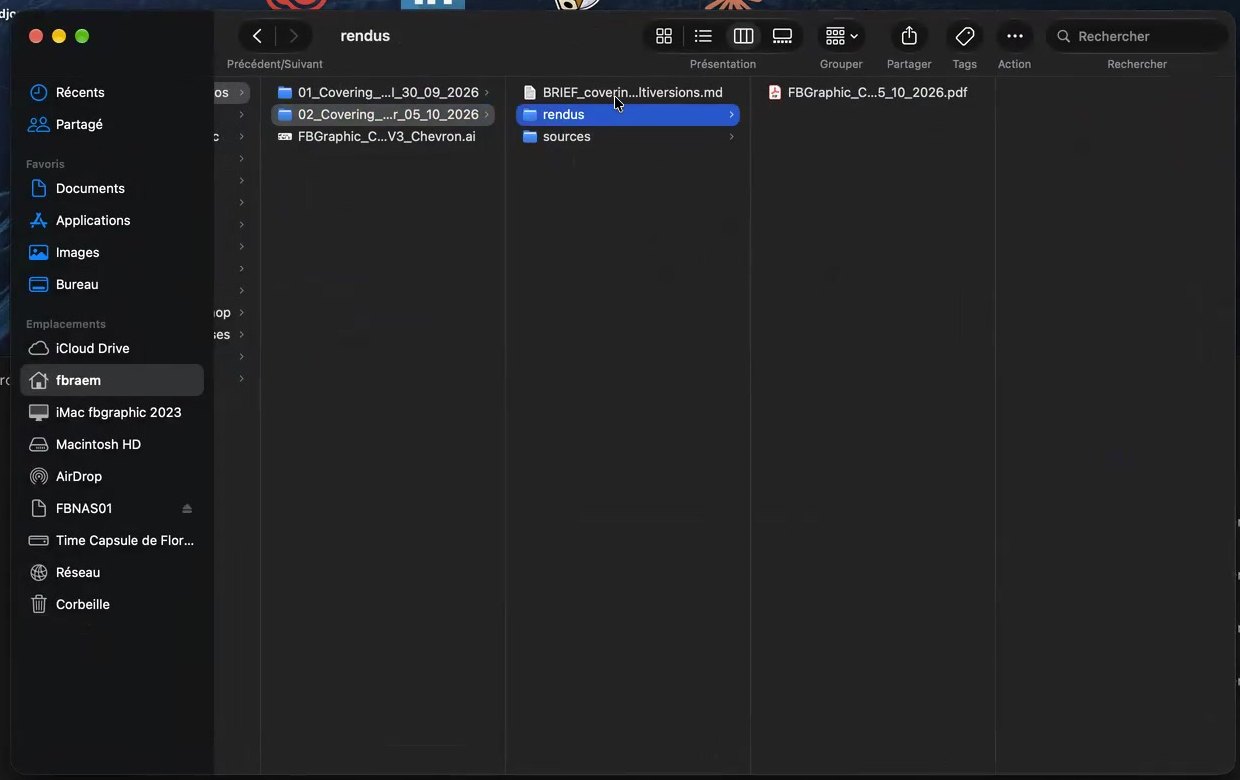Switch to list view
The height and width of the screenshot is (780, 1240).
(703, 36)
